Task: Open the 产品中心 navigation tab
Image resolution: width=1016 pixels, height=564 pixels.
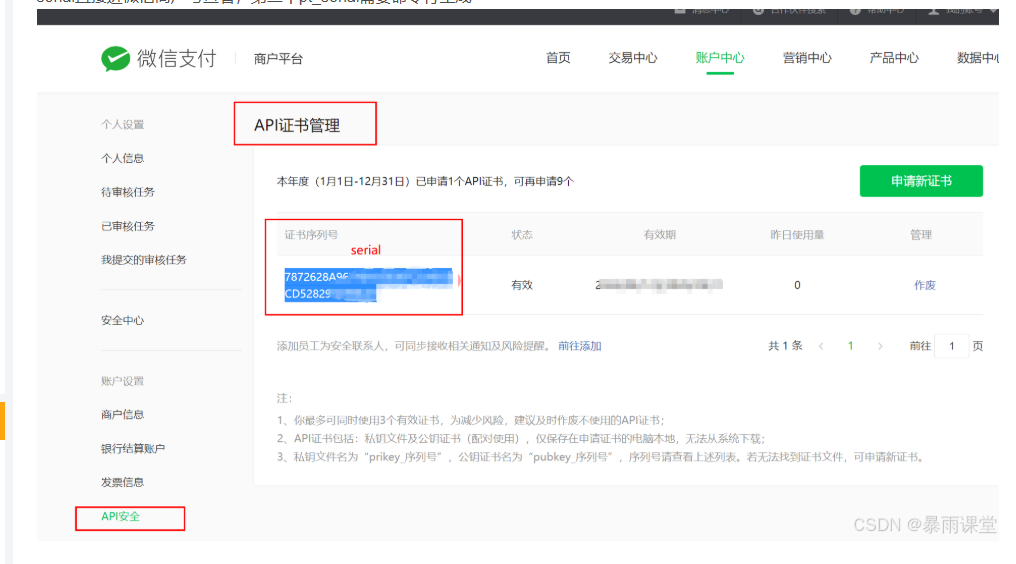Action: 894,58
